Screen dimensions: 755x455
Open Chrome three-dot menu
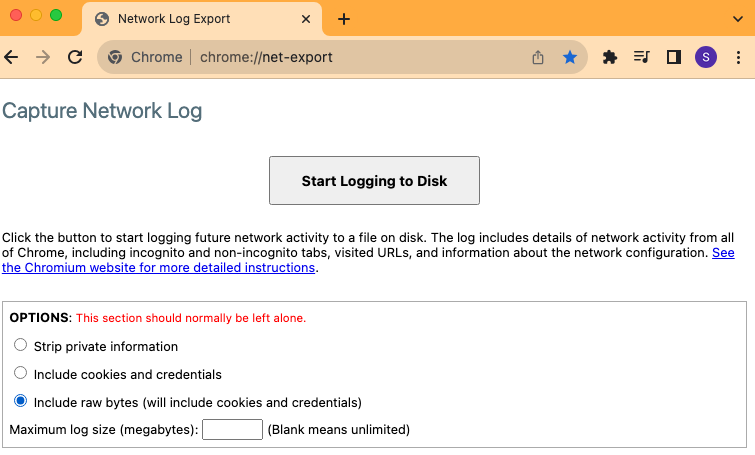pos(738,57)
